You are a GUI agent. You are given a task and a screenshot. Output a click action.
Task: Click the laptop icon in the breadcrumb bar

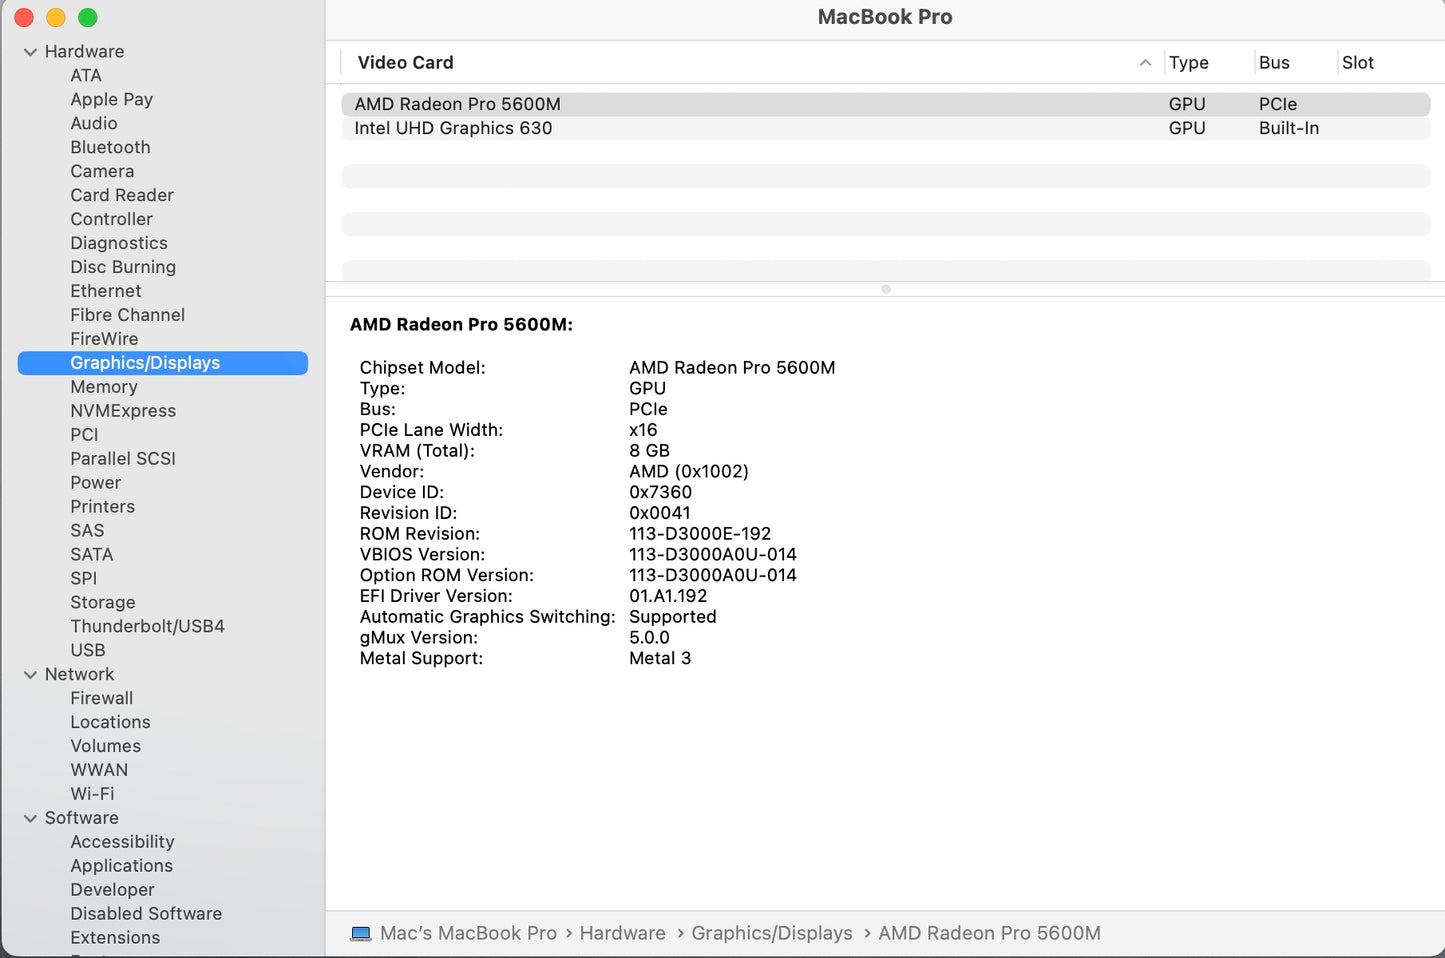pos(361,932)
